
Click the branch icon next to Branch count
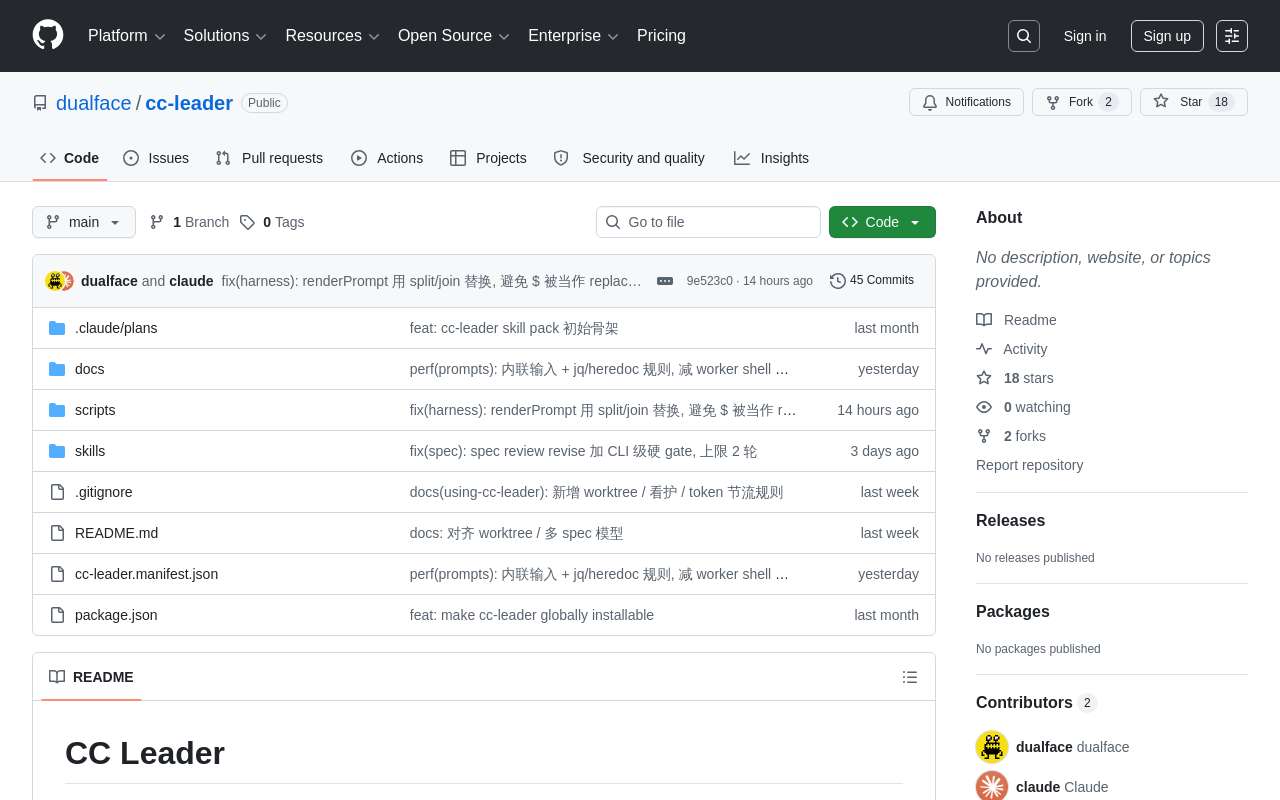[x=157, y=222]
